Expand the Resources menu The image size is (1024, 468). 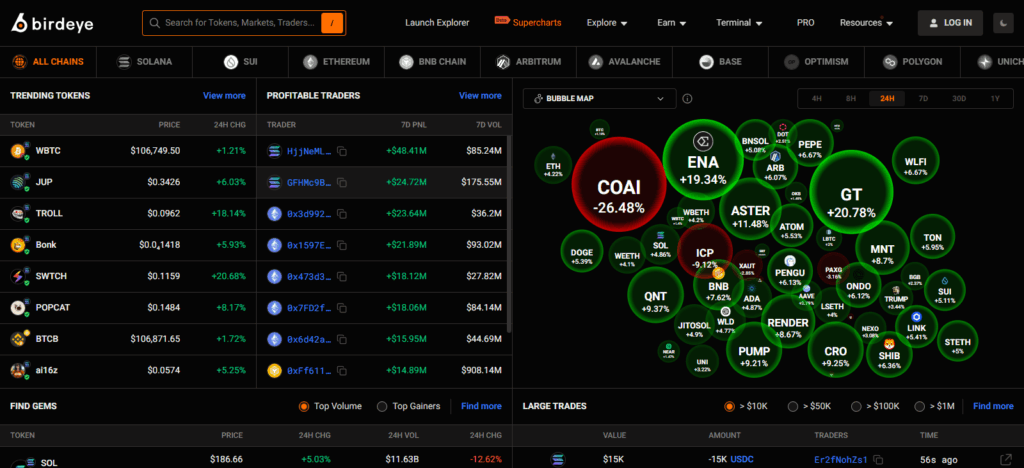tap(866, 22)
